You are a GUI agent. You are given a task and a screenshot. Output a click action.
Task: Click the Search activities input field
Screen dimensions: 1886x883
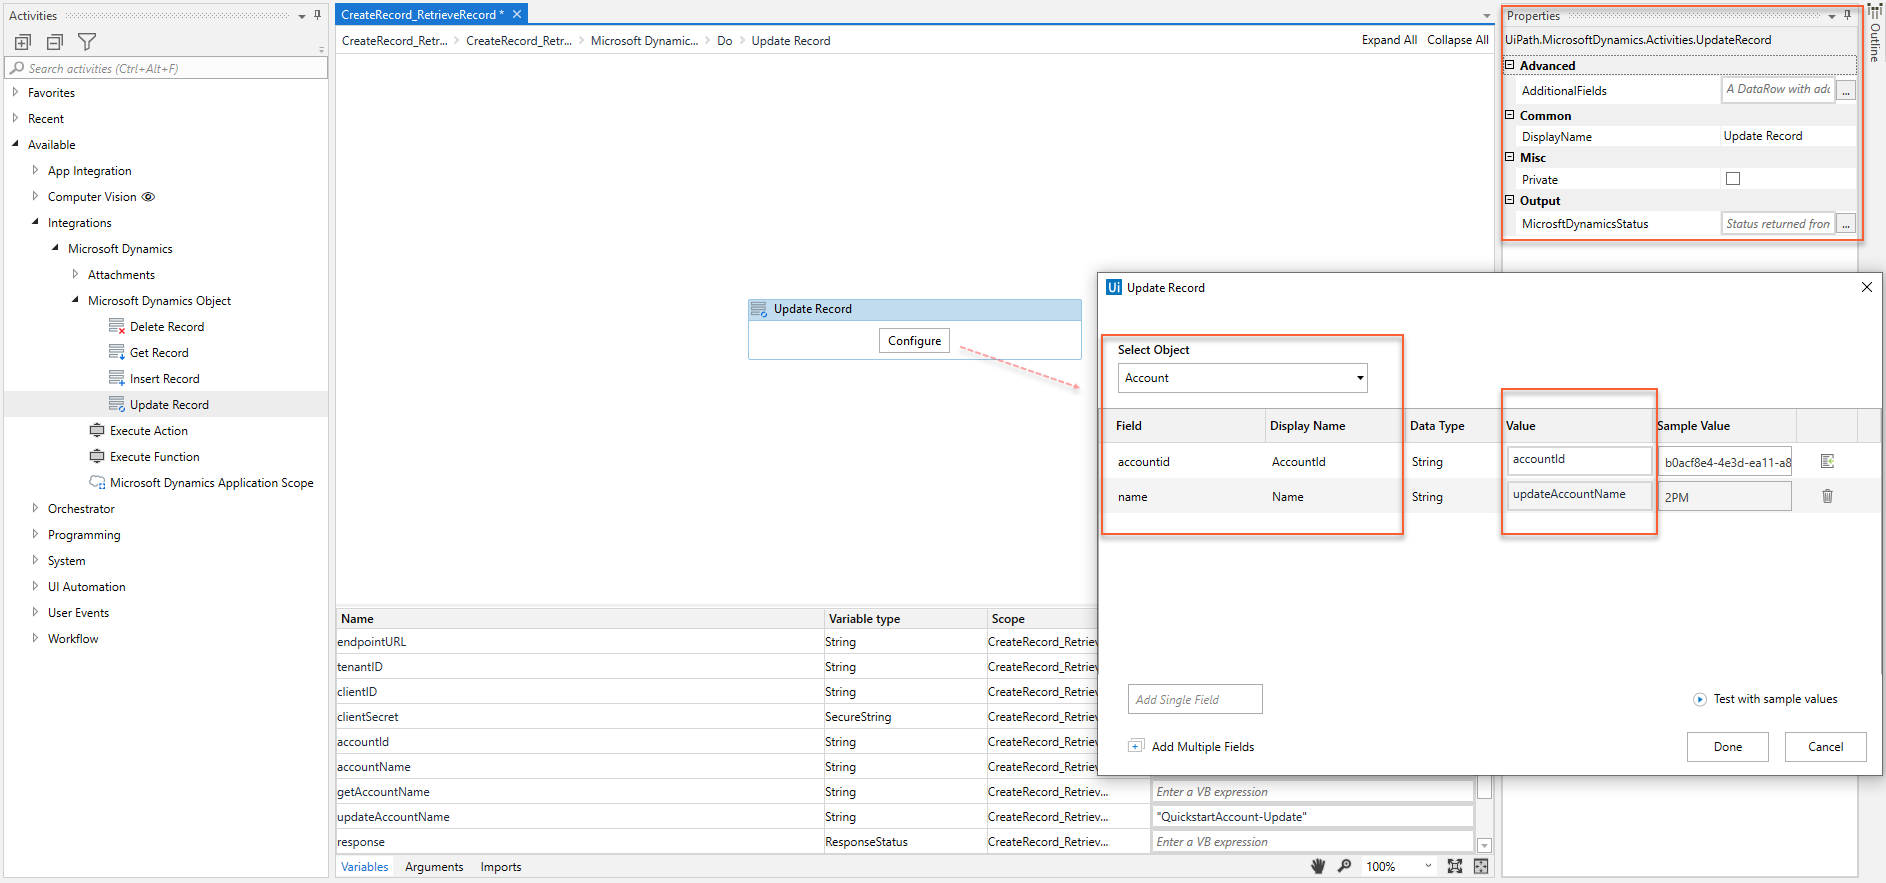[x=166, y=68]
